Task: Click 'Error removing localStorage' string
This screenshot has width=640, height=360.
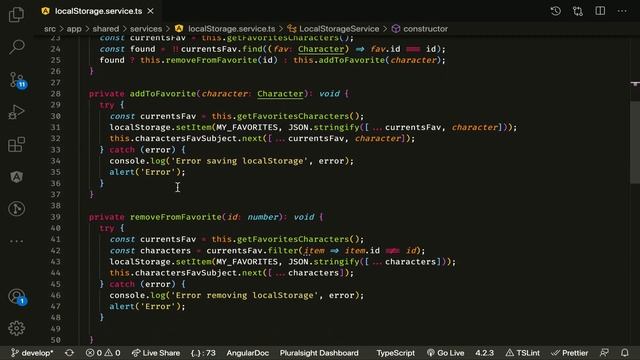Action: click(x=244, y=295)
